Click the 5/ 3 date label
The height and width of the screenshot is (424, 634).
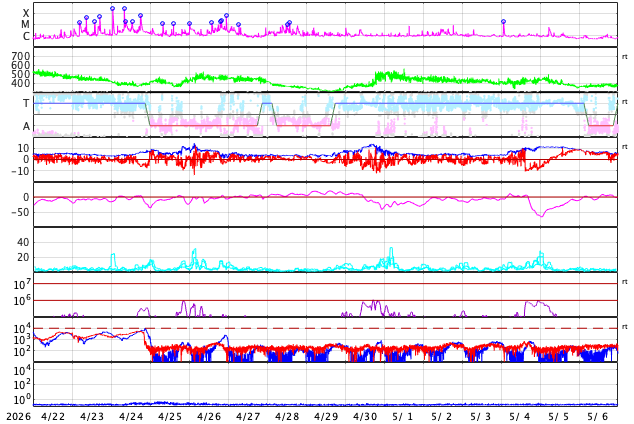[481, 417]
